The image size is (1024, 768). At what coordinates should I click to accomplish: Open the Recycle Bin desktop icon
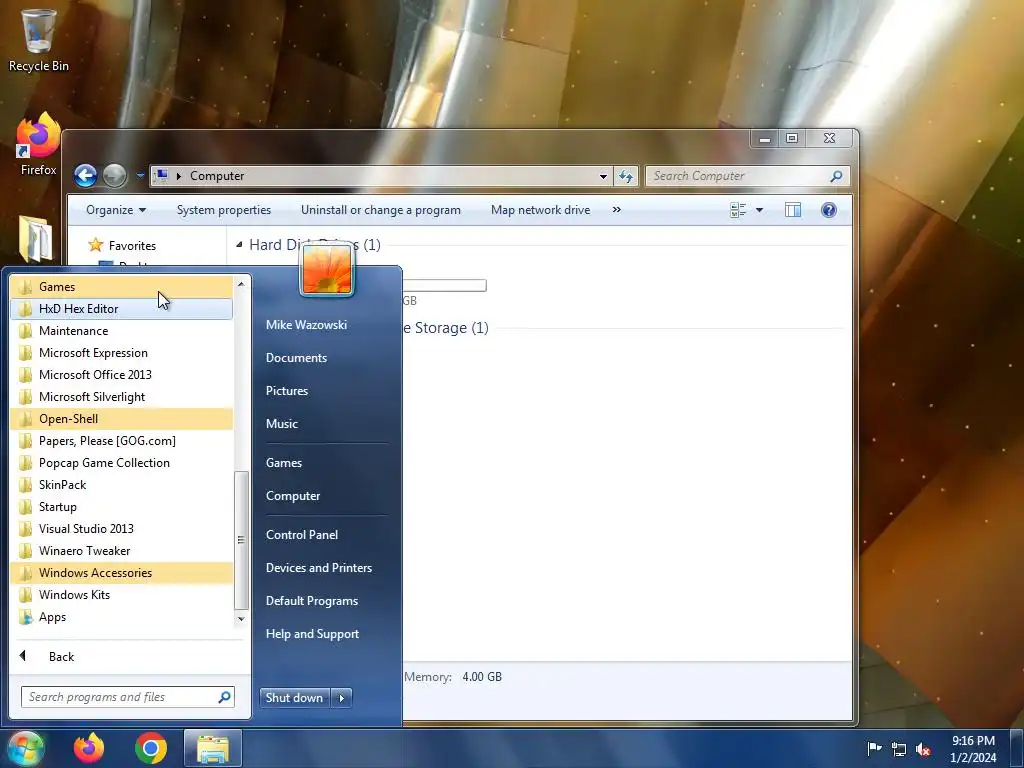pos(39,38)
